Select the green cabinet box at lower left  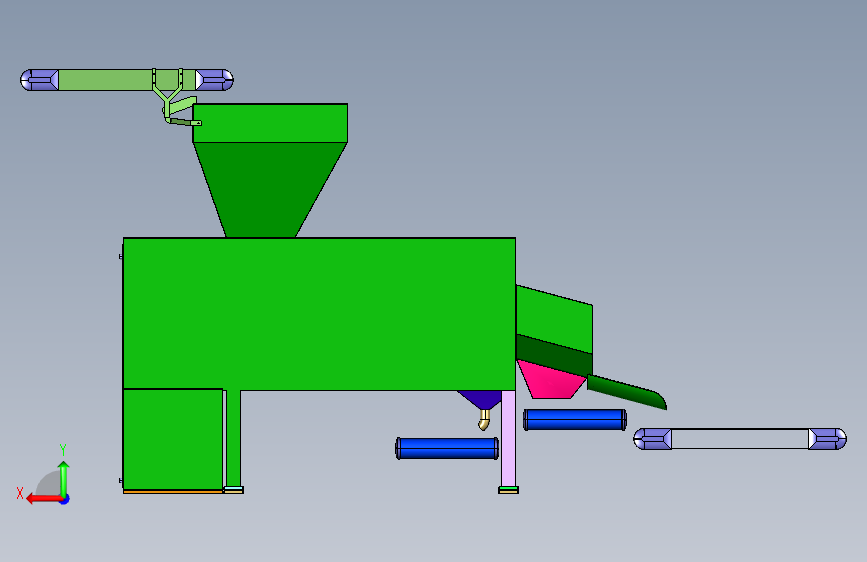[x=173, y=439]
